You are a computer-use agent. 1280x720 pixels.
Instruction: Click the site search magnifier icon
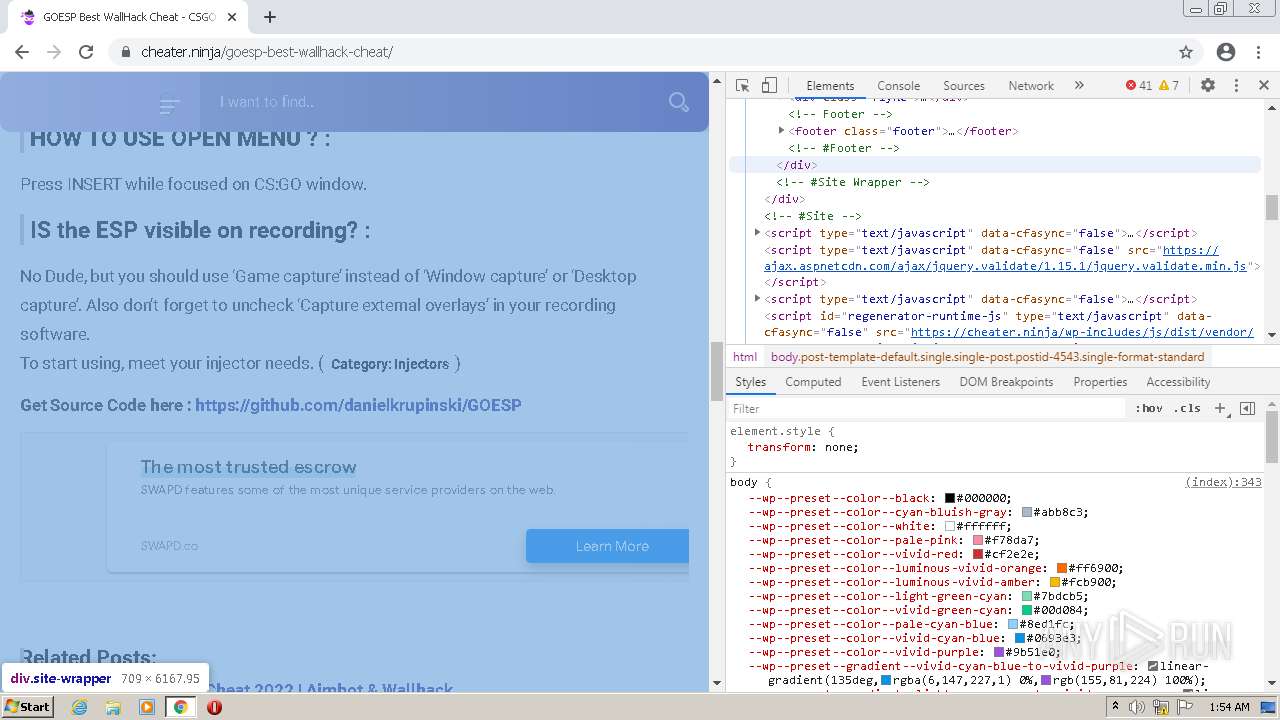(679, 102)
